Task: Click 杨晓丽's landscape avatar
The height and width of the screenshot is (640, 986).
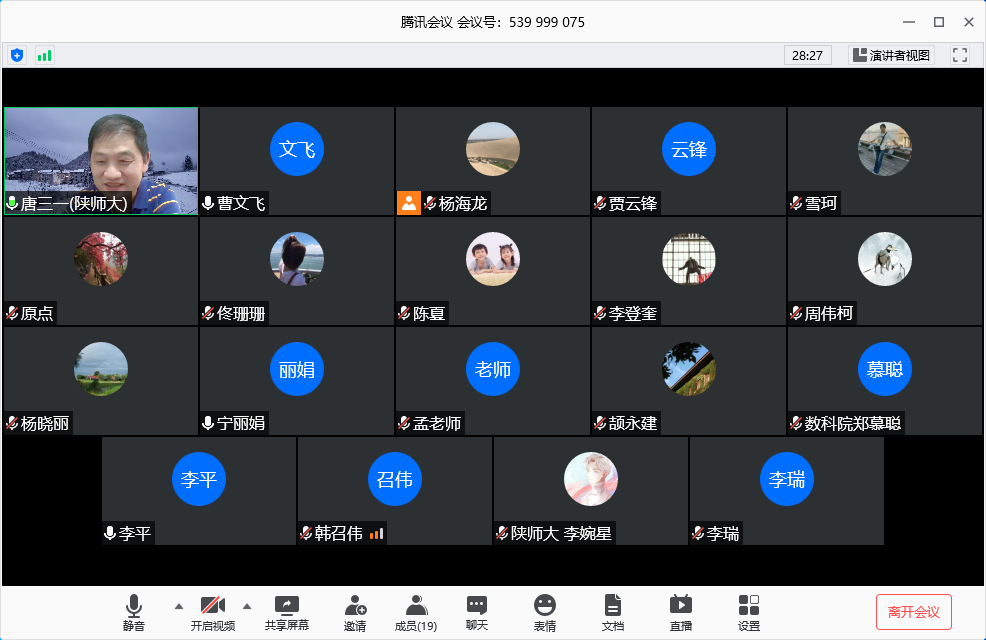Action: [x=101, y=369]
